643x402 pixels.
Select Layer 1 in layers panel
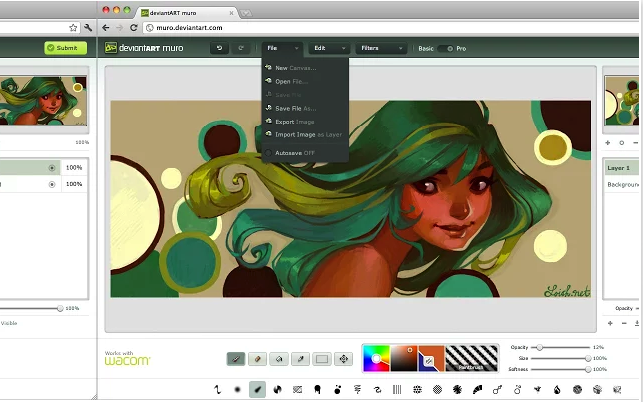pos(622,168)
